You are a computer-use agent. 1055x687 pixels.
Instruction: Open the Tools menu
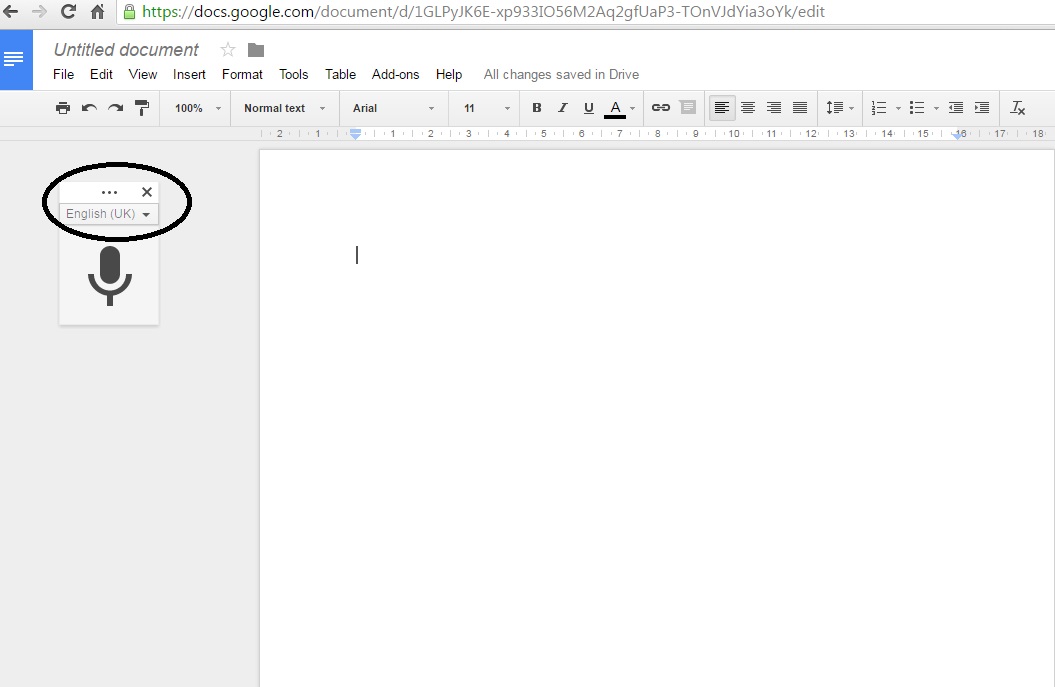(x=293, y=74)
